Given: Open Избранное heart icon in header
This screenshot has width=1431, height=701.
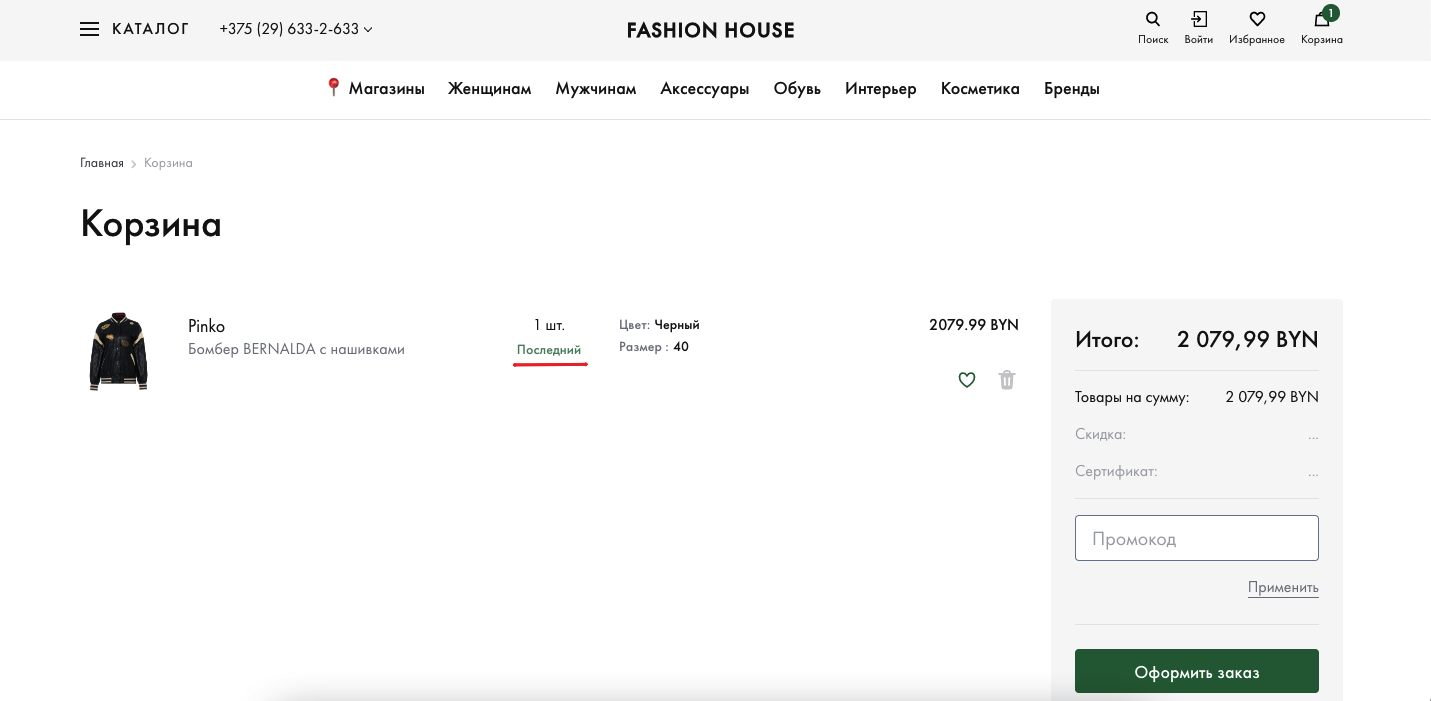Looking at the screenshot, I should point(1257,19).
